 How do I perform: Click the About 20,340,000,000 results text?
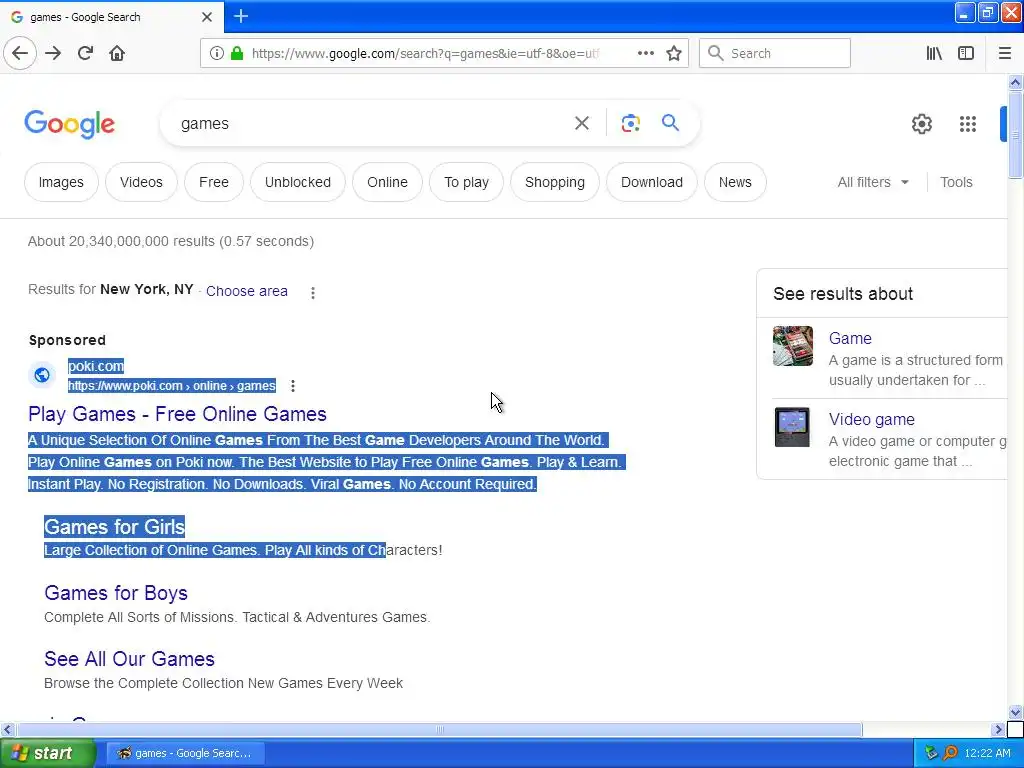click(170, 241)
